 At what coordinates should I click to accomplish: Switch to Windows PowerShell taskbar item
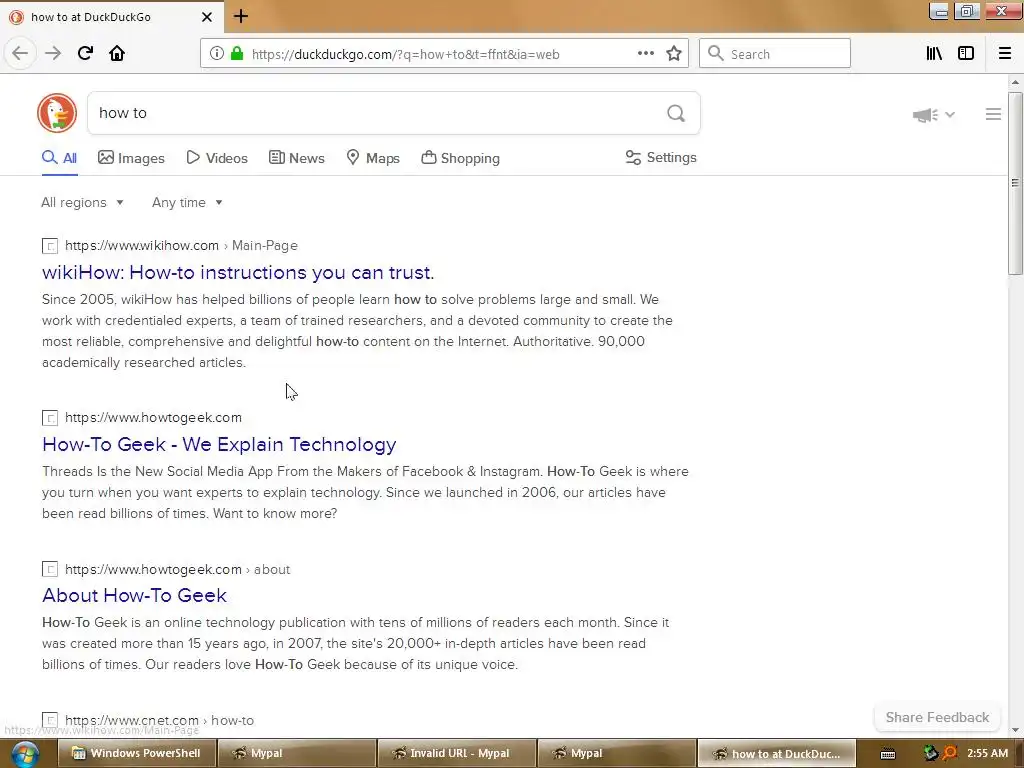pyautogui.click(x=136, y=754)
